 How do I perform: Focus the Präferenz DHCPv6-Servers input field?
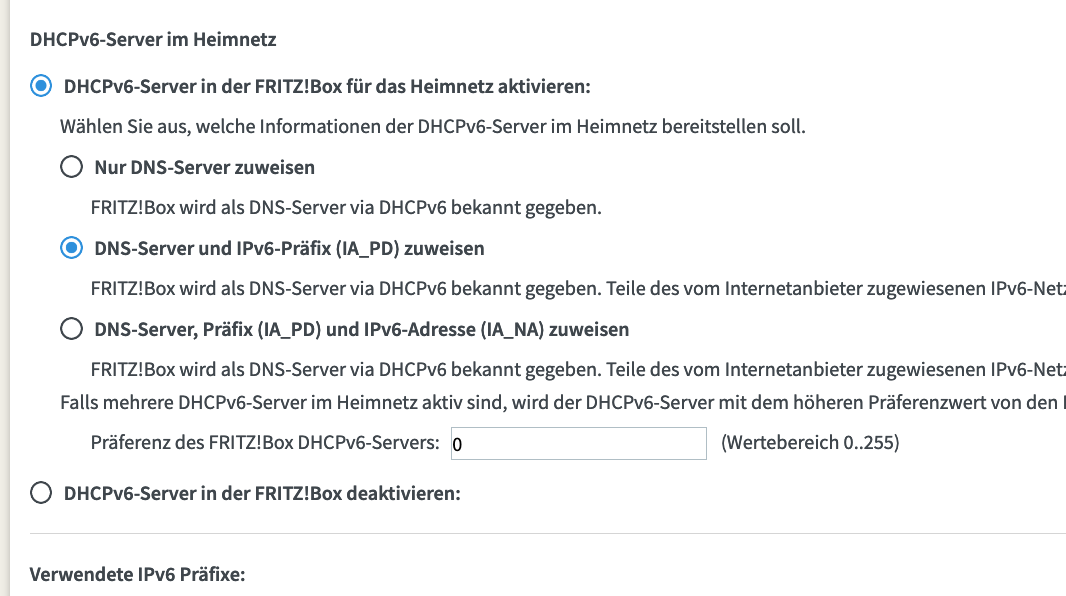coord(579,444)
